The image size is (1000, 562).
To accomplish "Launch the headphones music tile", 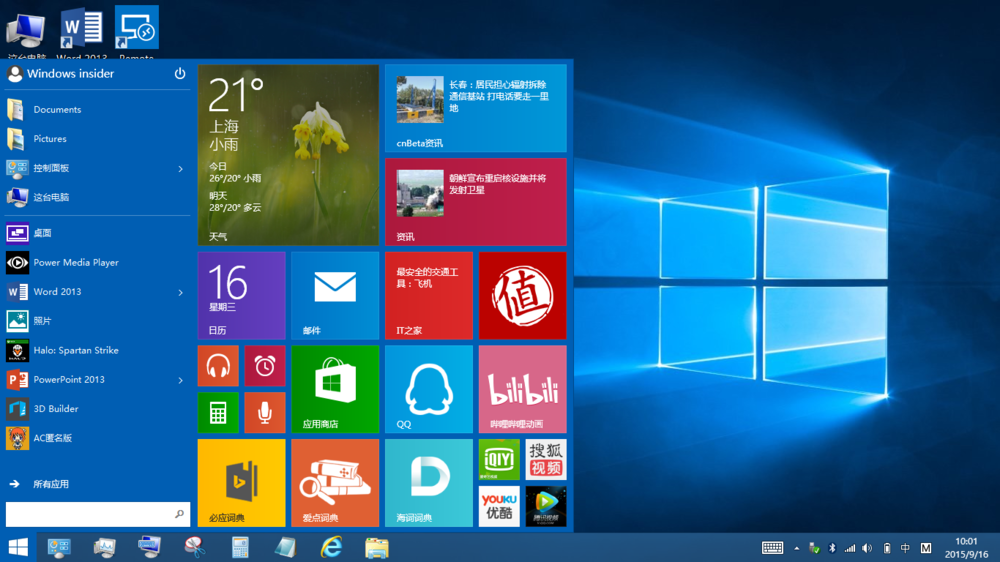I will click(x=218, y=366).
